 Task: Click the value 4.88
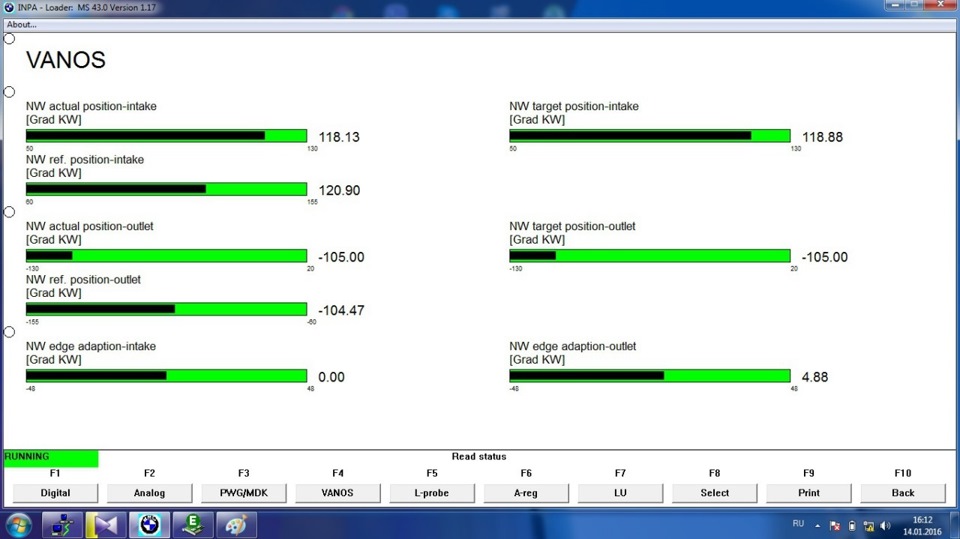pyautogui.click(x=815, y=377)
